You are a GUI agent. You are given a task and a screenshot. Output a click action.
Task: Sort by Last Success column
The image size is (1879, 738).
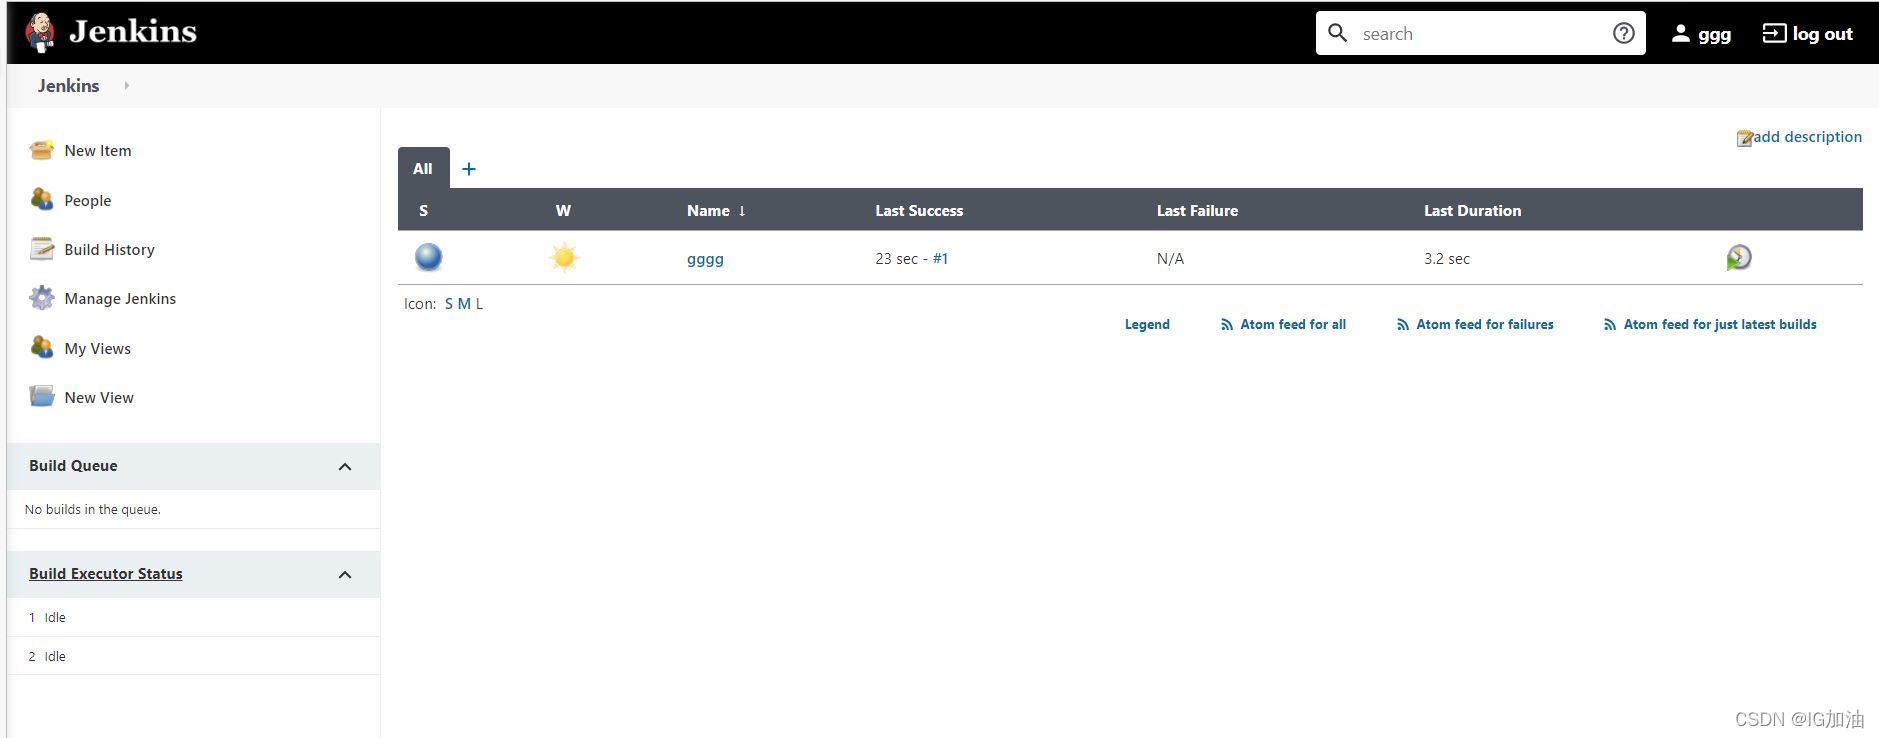click(919, 210)
